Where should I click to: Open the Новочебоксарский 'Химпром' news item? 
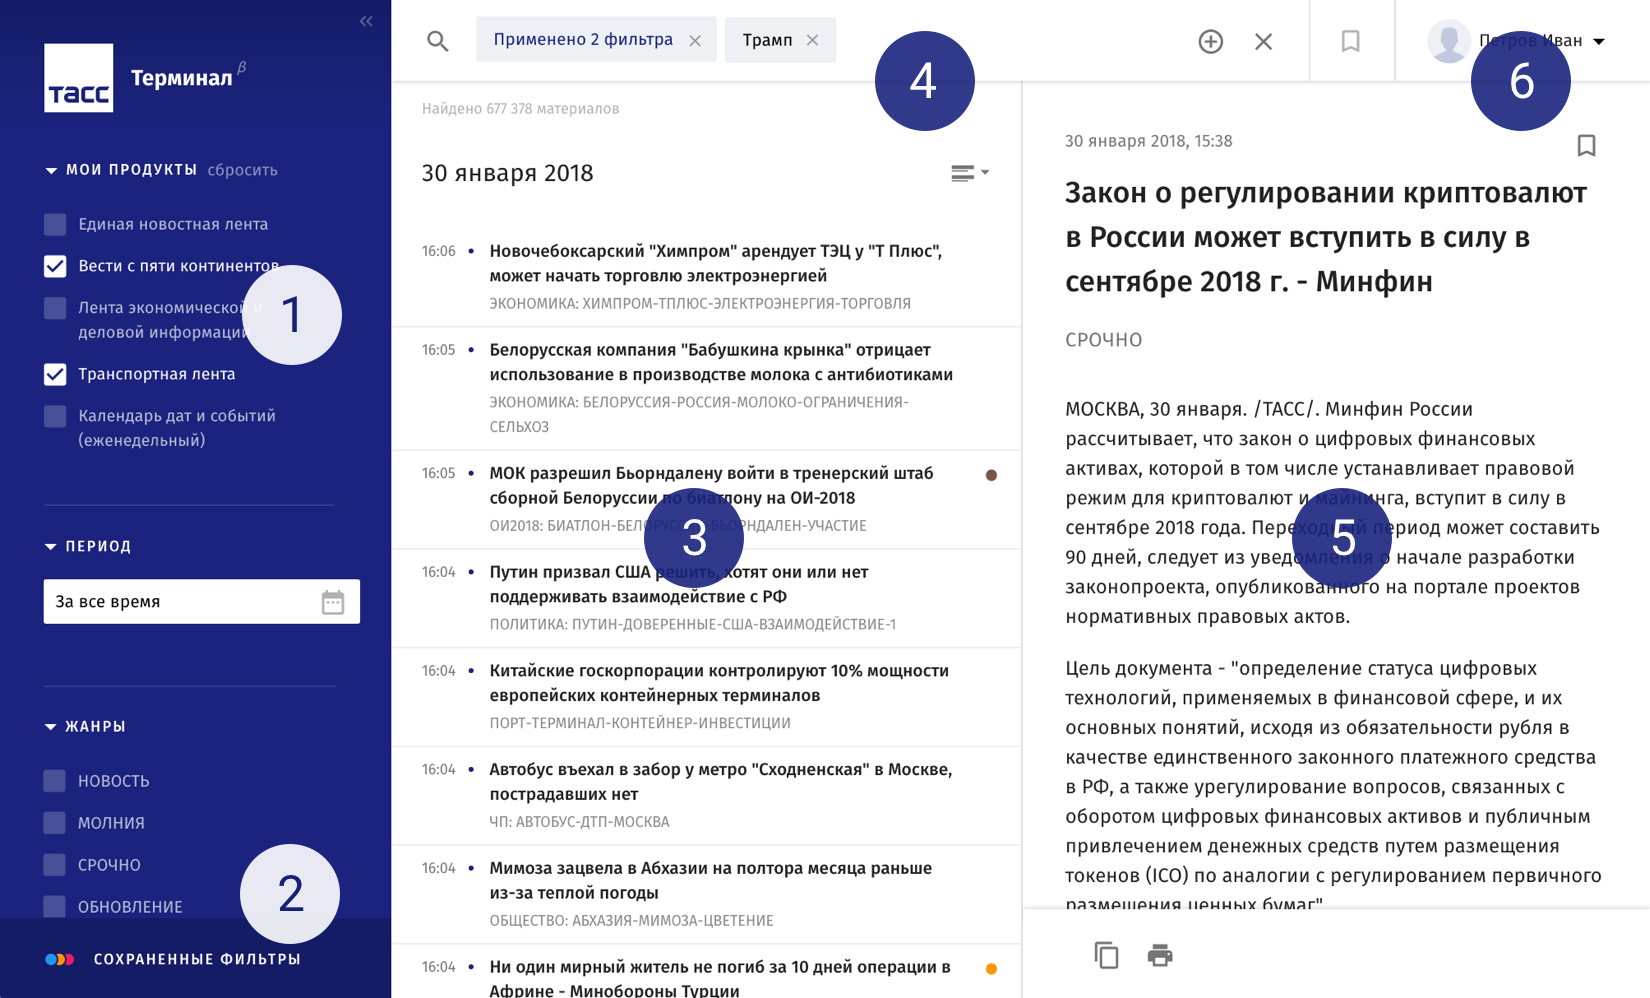pyautogui.click(x=706, y=277)
